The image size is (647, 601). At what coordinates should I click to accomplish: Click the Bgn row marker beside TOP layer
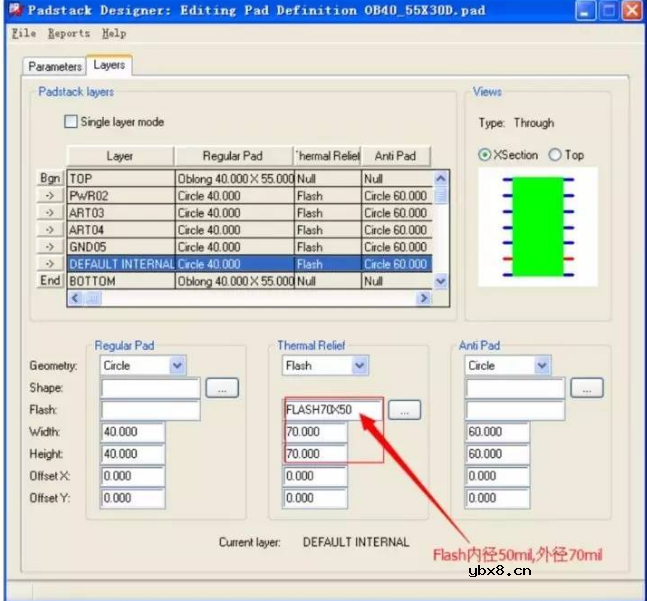click(50, 179)
